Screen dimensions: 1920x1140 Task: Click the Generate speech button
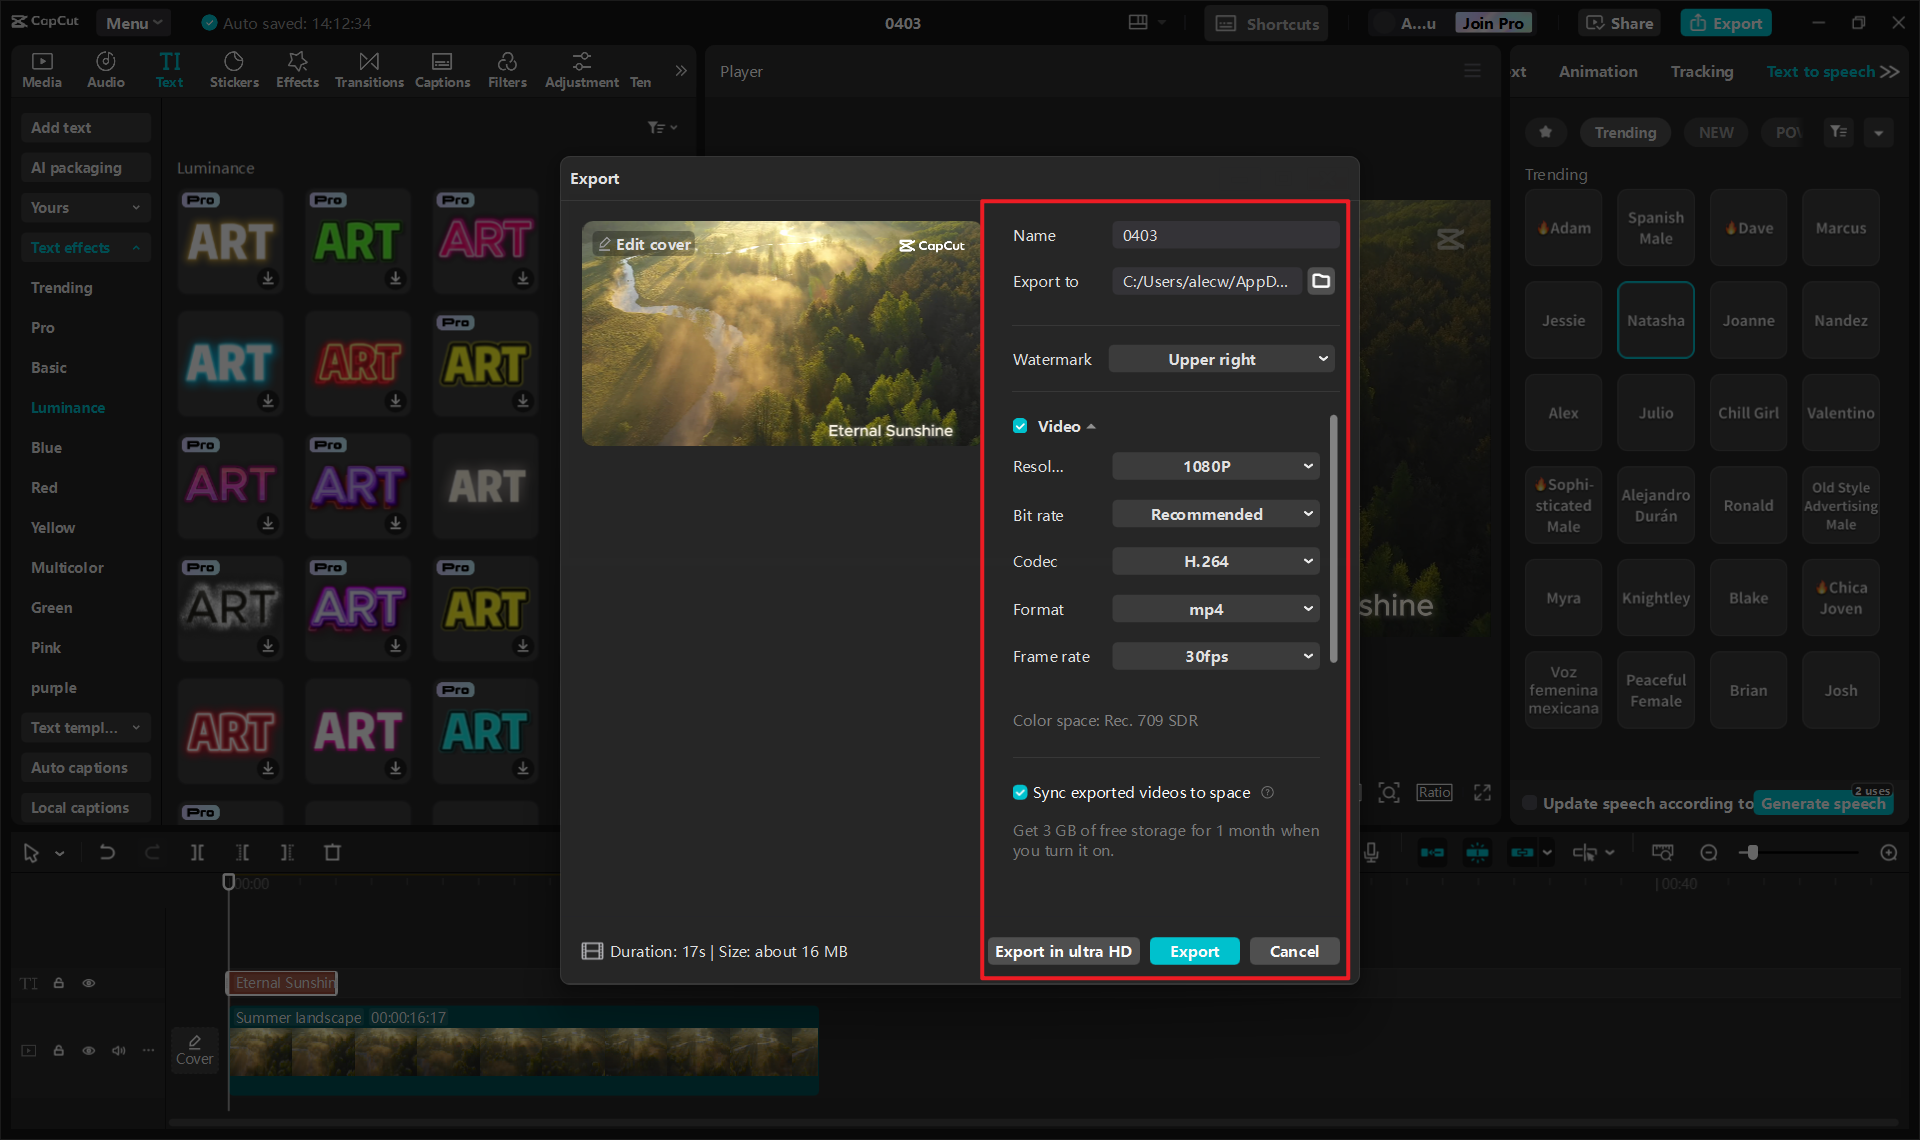[1822, 803]
